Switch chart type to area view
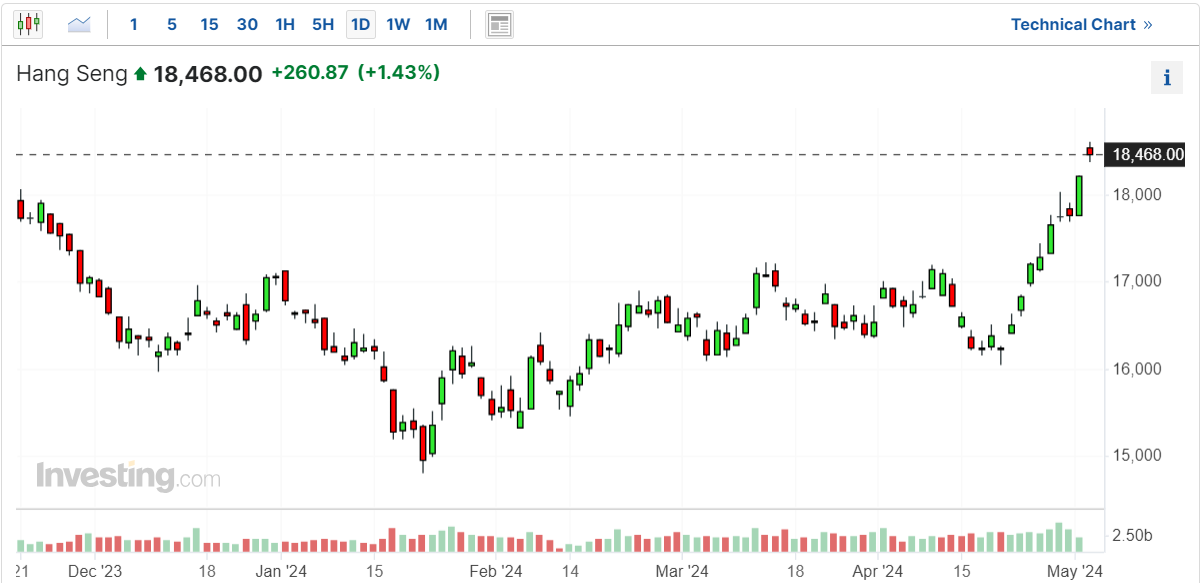Screen dimensions: 1204x583 pyautogui.click(x=79, y=24)
